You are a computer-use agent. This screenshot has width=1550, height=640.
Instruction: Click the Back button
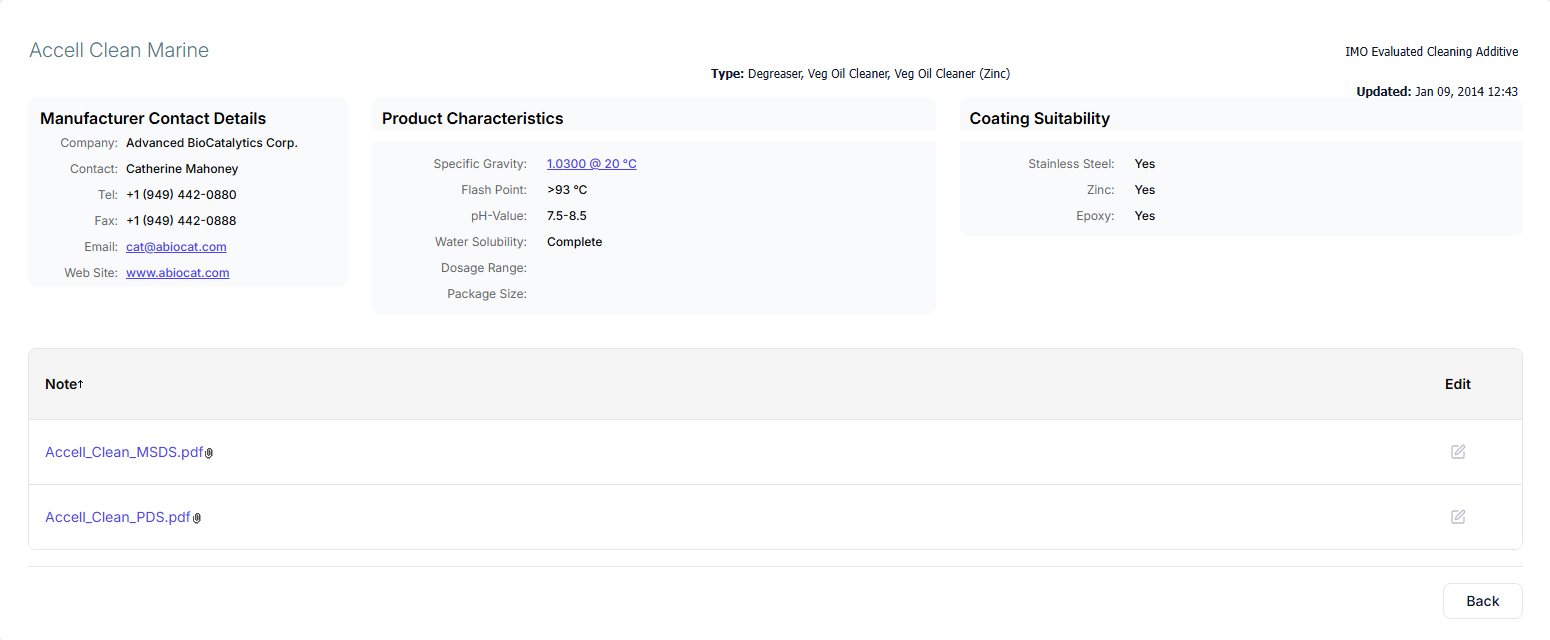[1483, 601]
